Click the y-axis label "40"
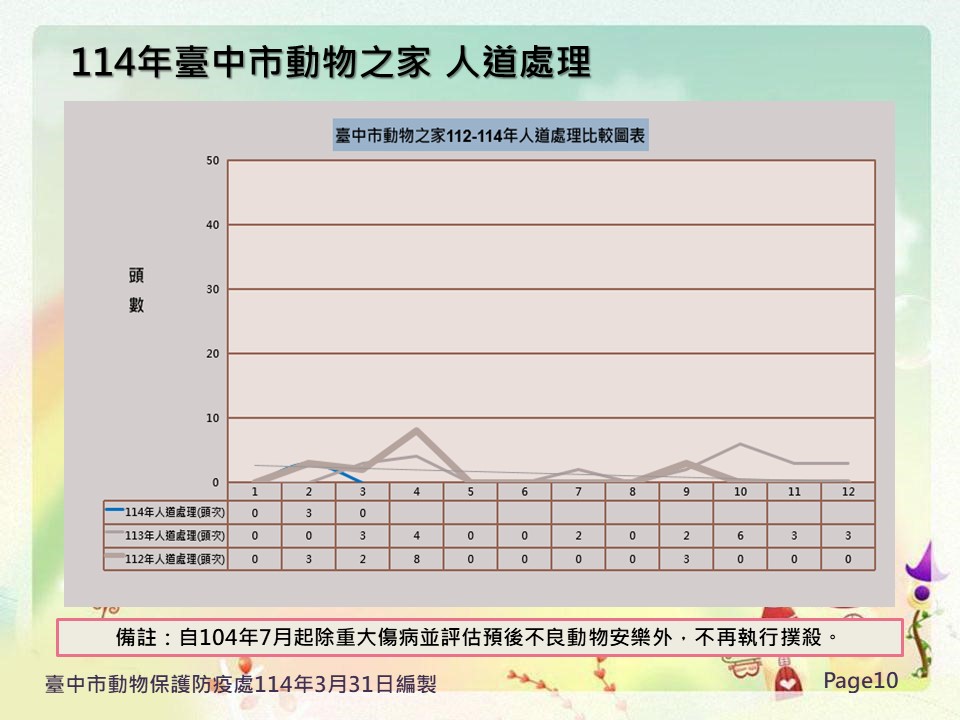Screen dimensions: 960x720 pos(212,225)
